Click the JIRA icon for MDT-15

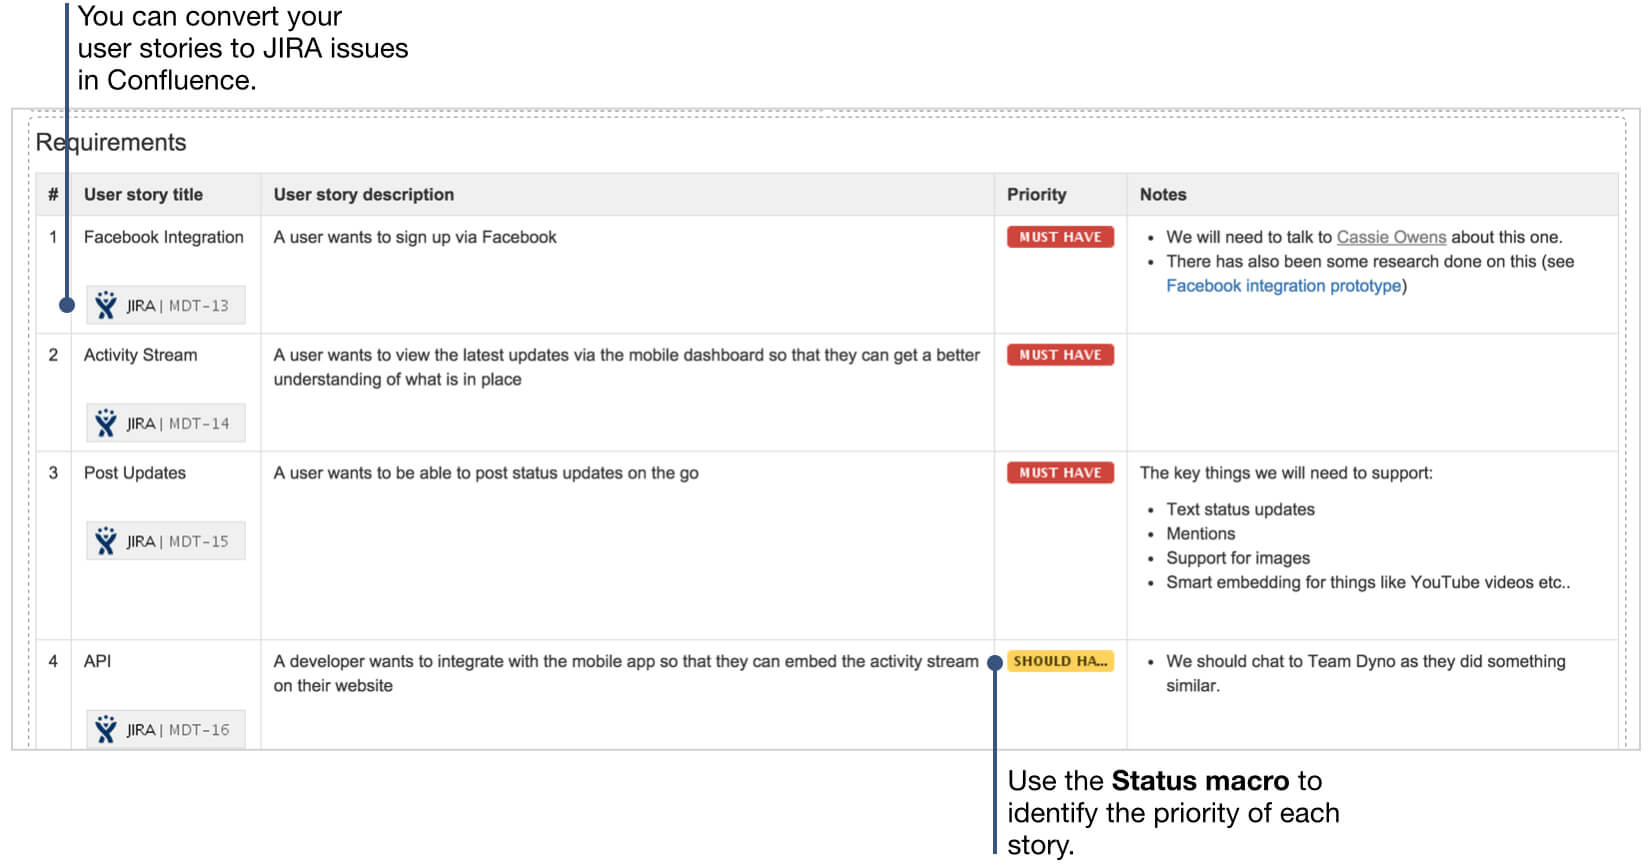(x=106, y=541)
